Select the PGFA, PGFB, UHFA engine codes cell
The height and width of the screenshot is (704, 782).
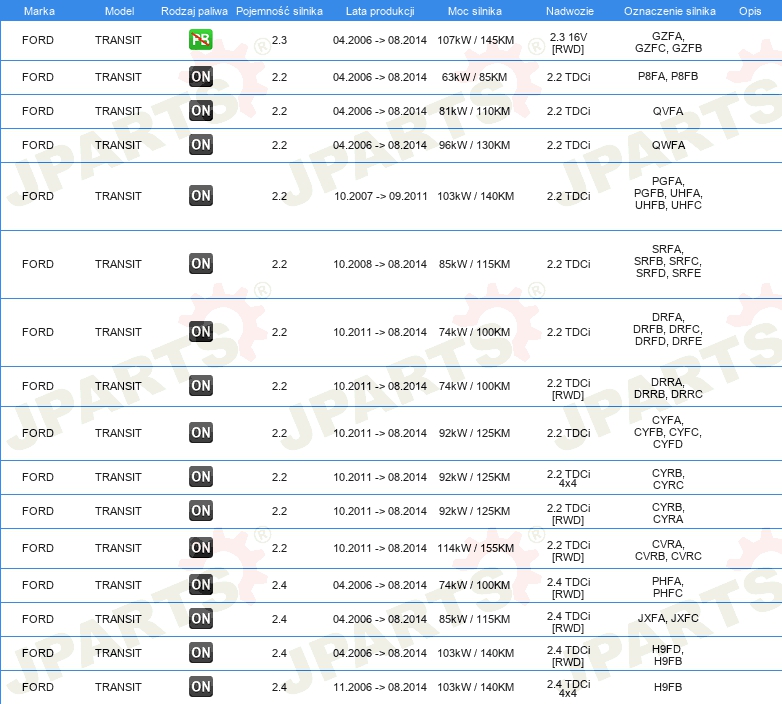click(668, 193)
